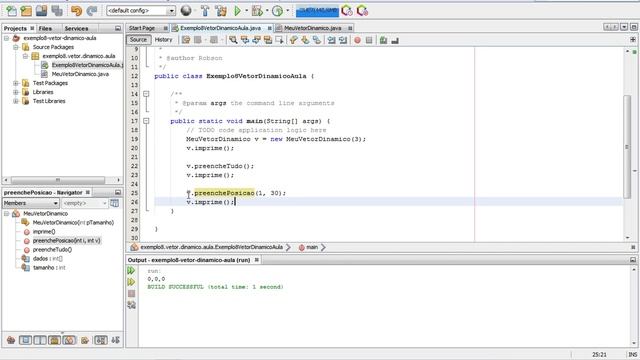
Task: Click the Comment code icon
Action: [383, 40]
